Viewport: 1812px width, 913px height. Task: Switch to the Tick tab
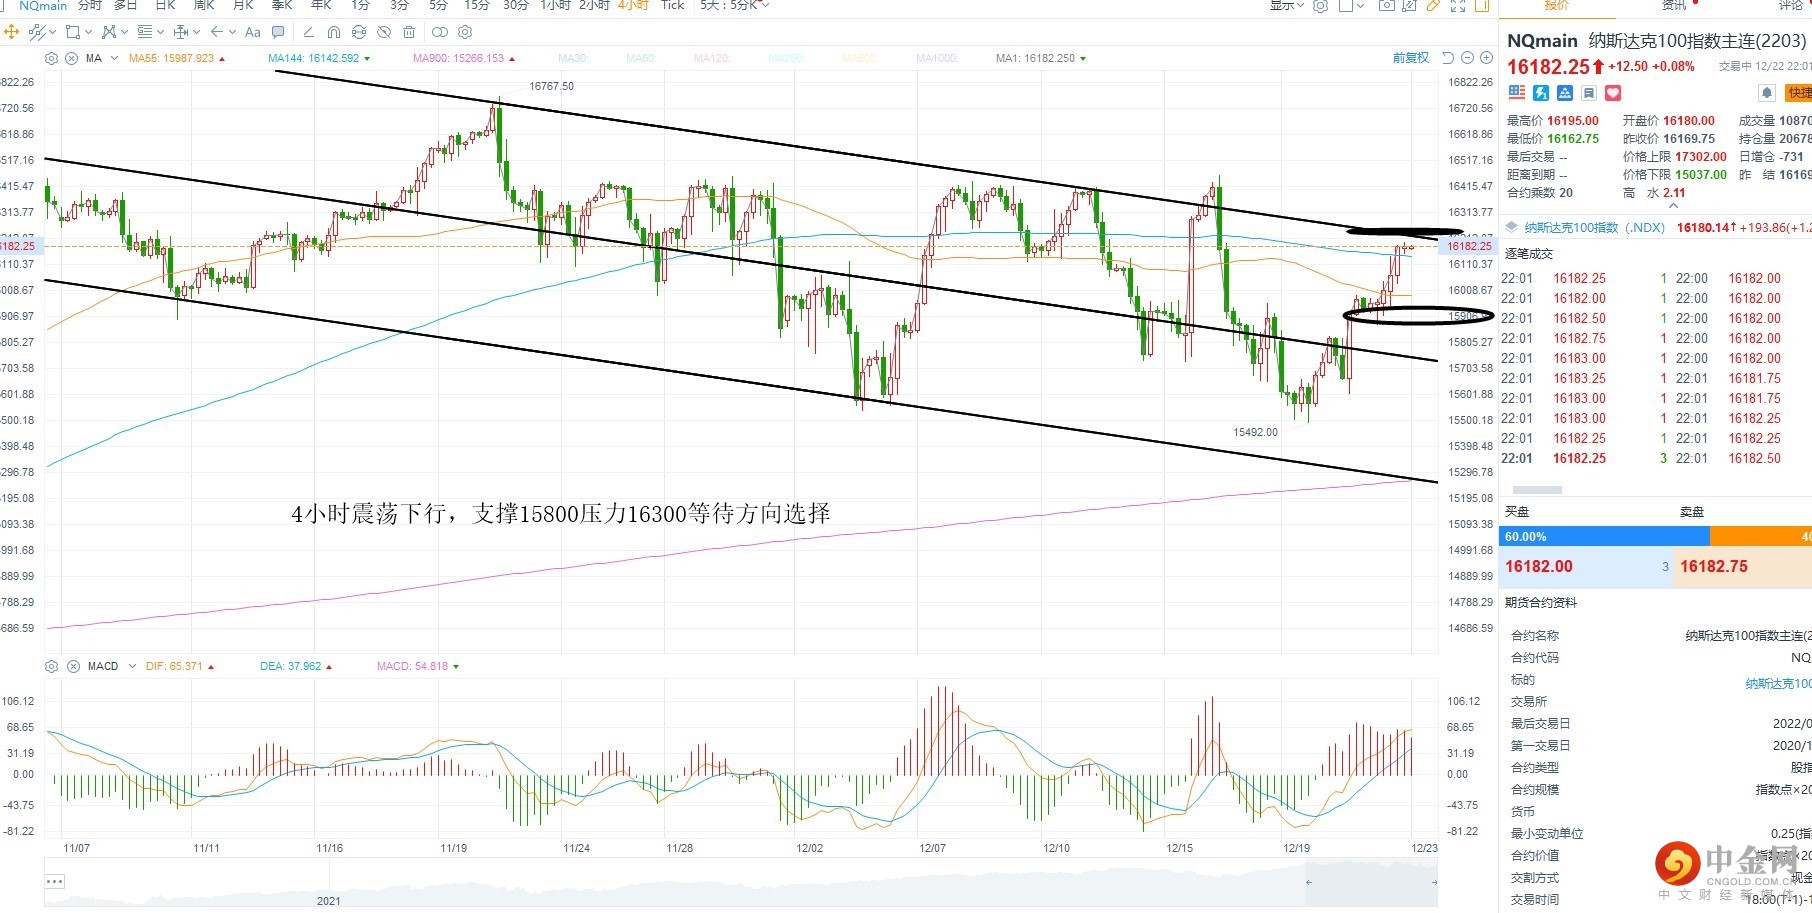673,5
